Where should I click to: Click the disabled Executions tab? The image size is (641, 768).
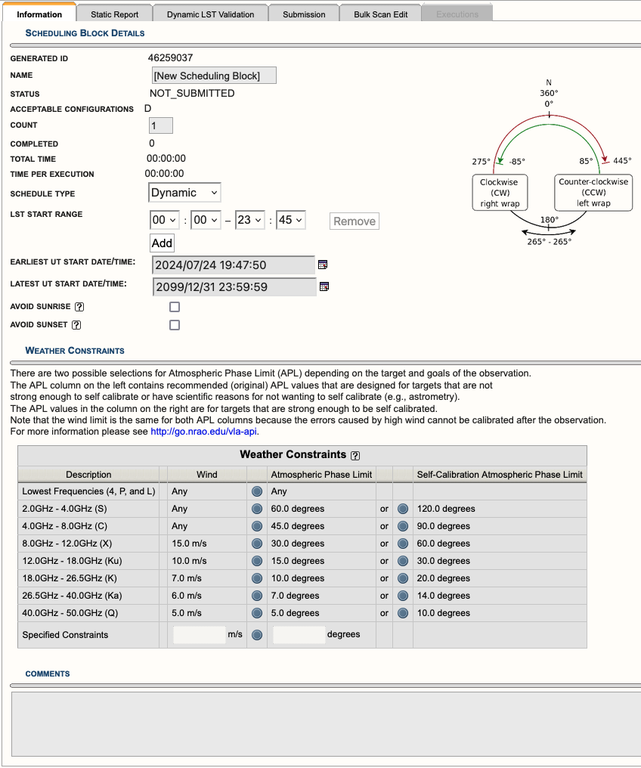pos(457,14)
